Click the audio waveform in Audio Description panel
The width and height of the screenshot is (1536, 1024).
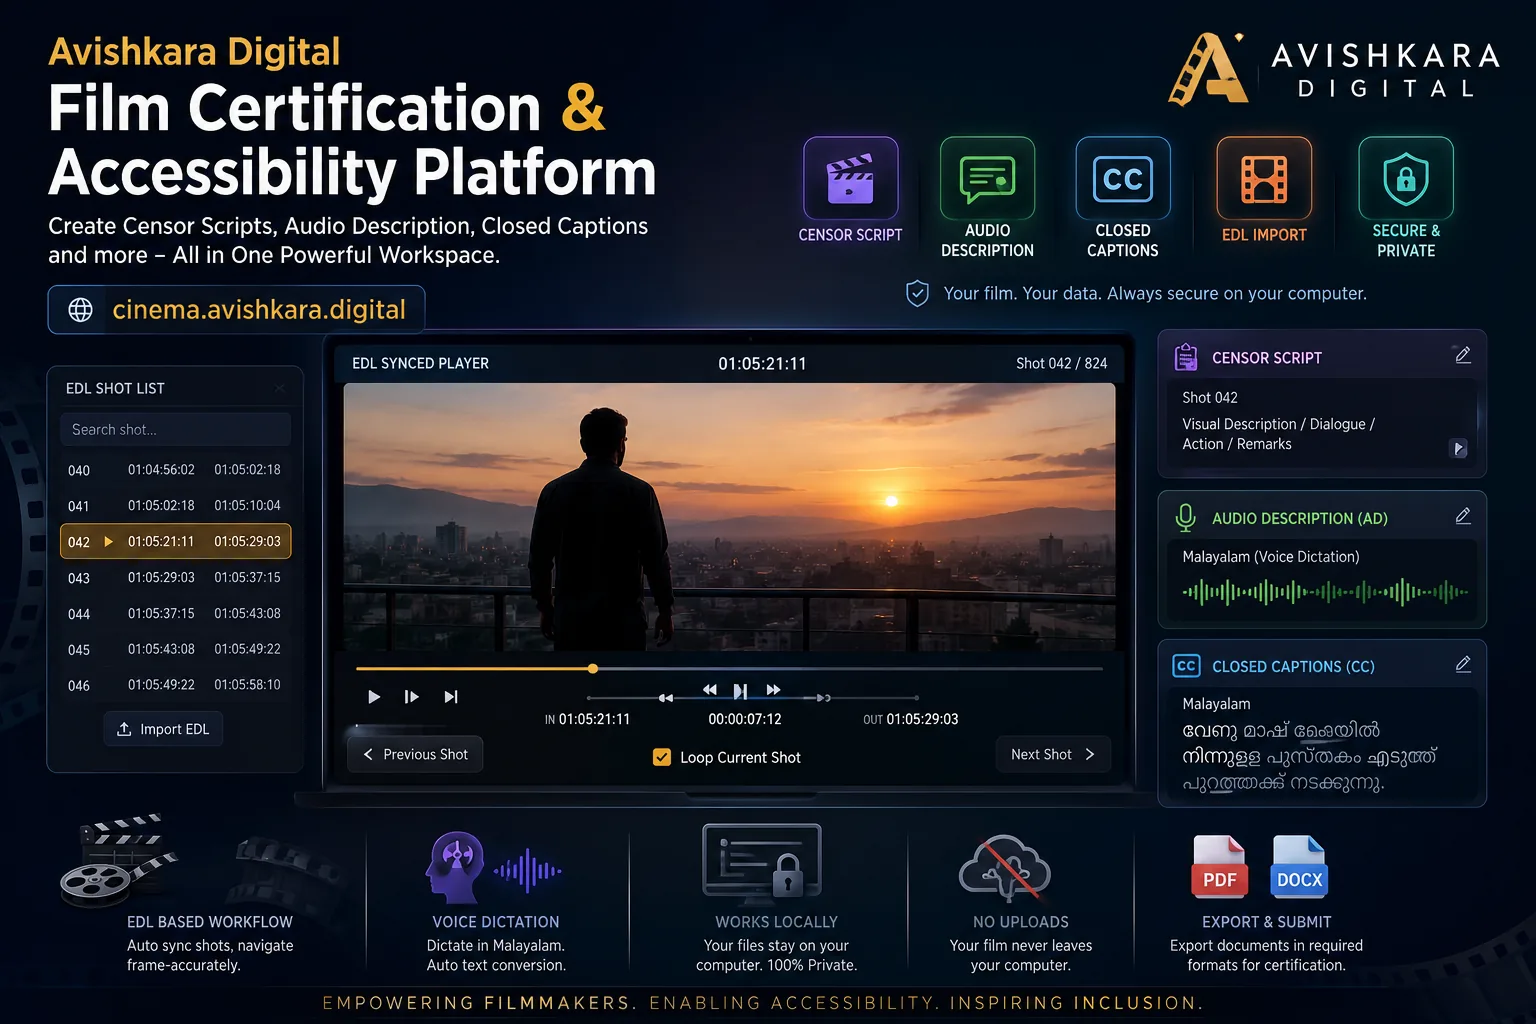pos(1325,592)
